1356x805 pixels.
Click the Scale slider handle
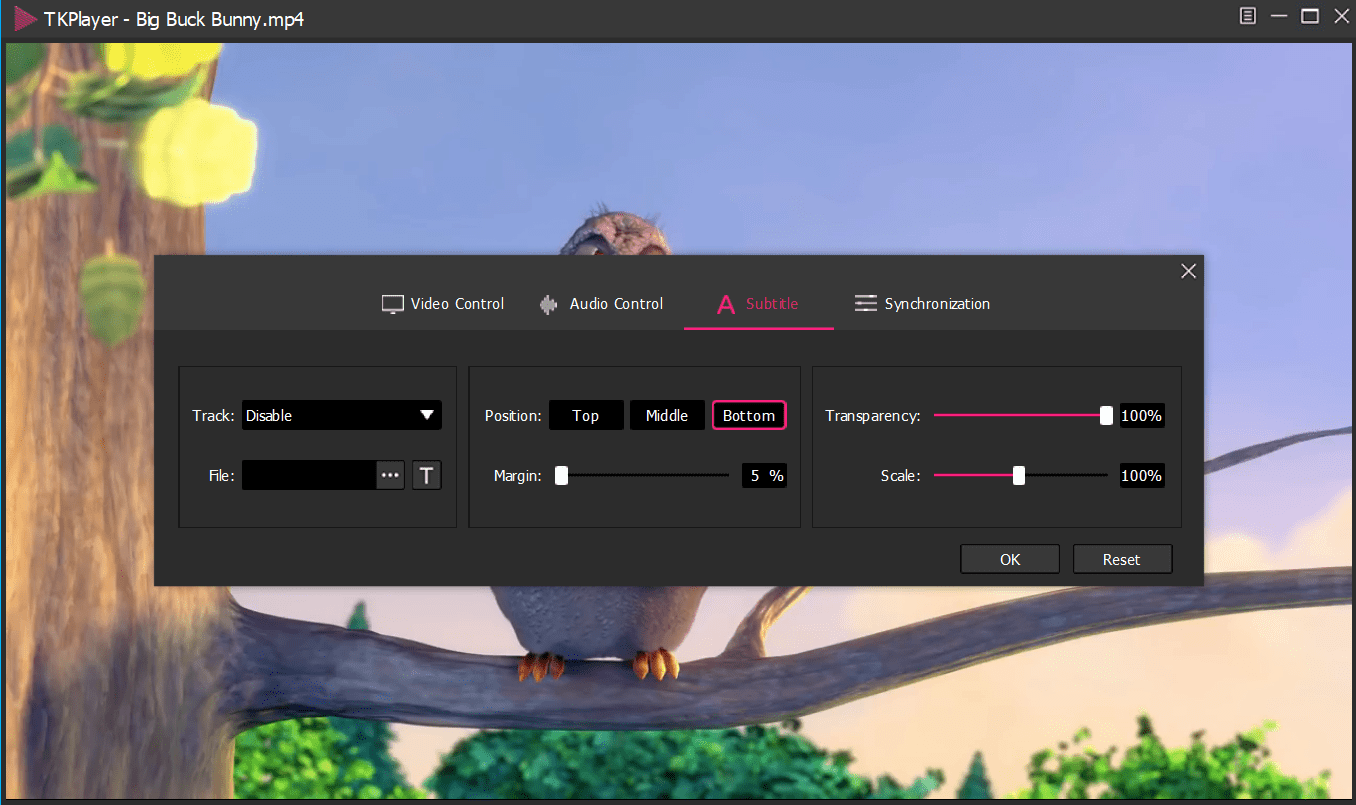tap(1019, 476)
